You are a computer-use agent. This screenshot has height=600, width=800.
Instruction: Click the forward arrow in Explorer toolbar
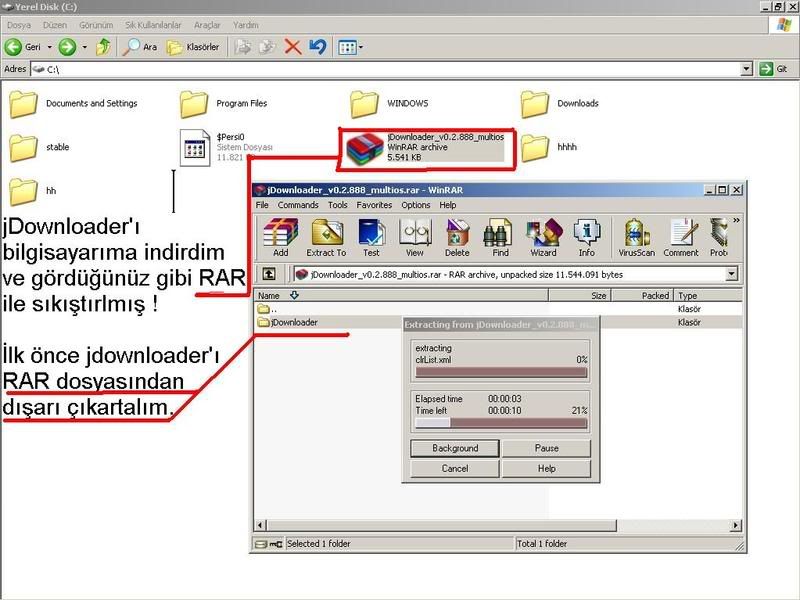[x=67, y=47]
